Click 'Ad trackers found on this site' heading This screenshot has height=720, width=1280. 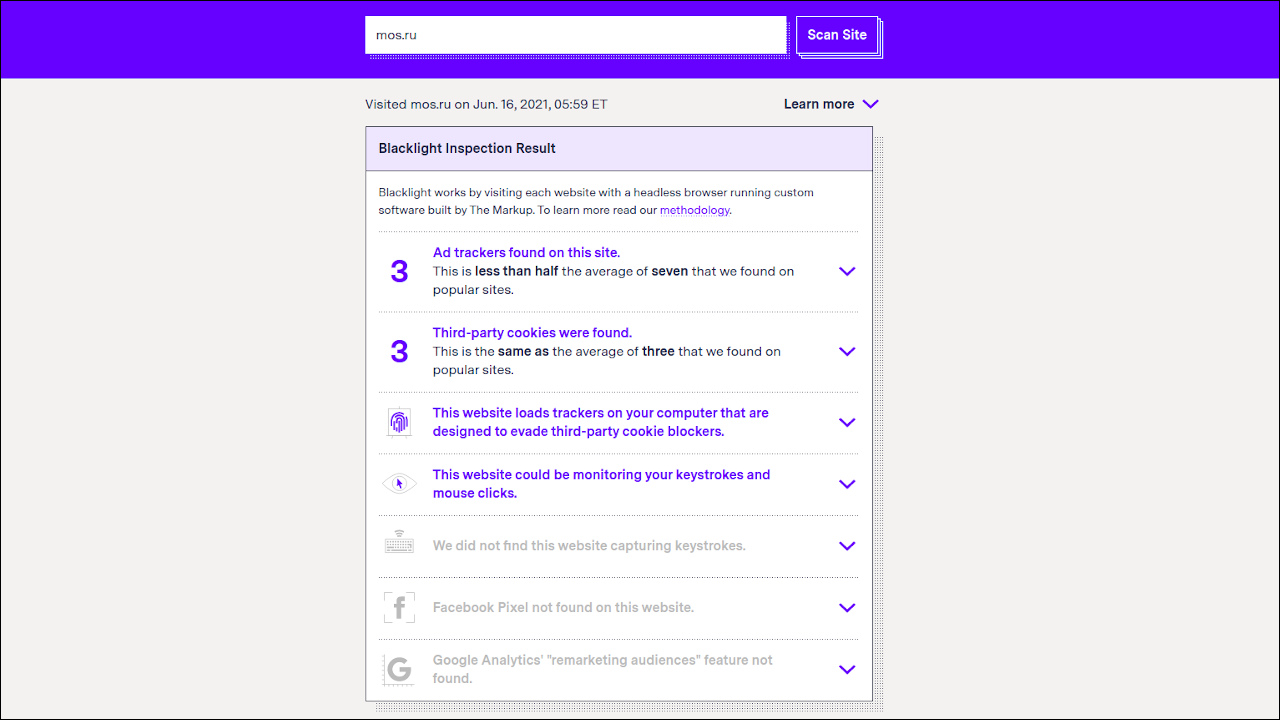pos(526,252)
